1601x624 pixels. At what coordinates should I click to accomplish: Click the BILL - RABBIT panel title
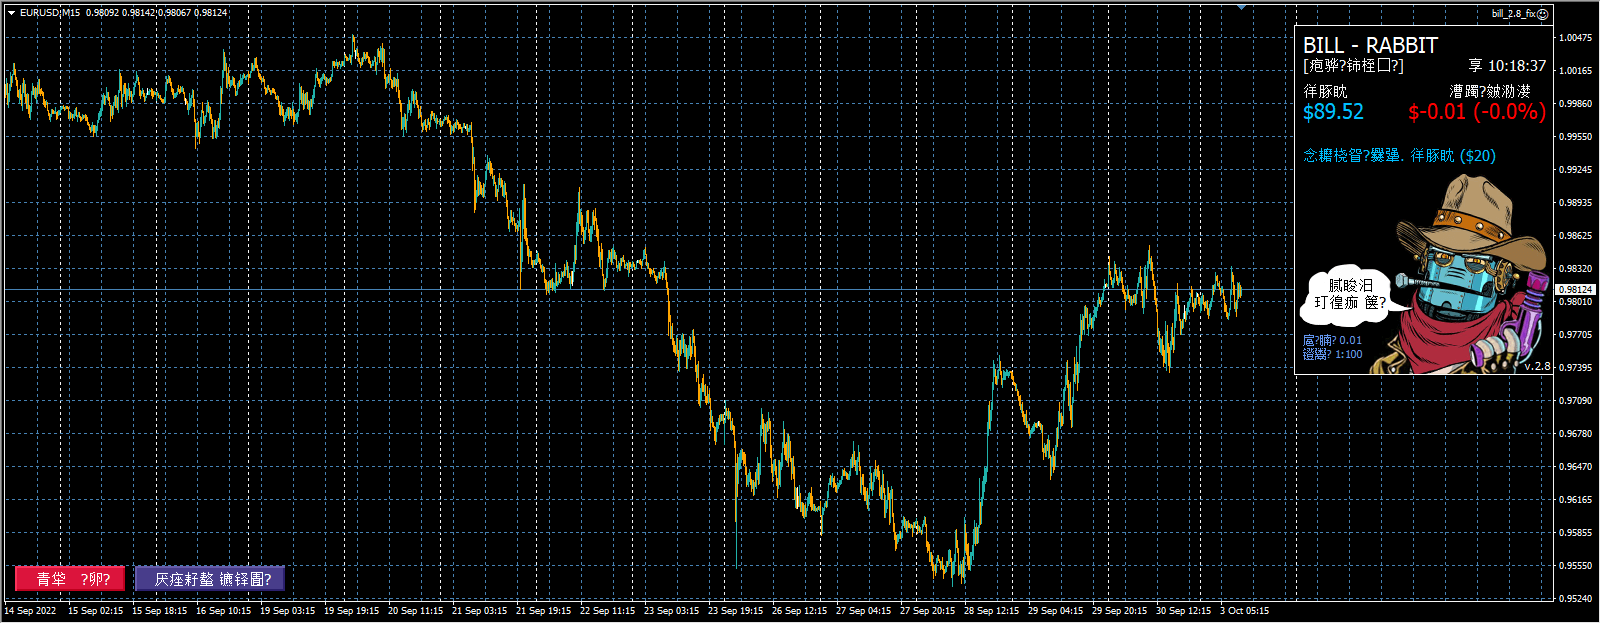[1369, 46]
